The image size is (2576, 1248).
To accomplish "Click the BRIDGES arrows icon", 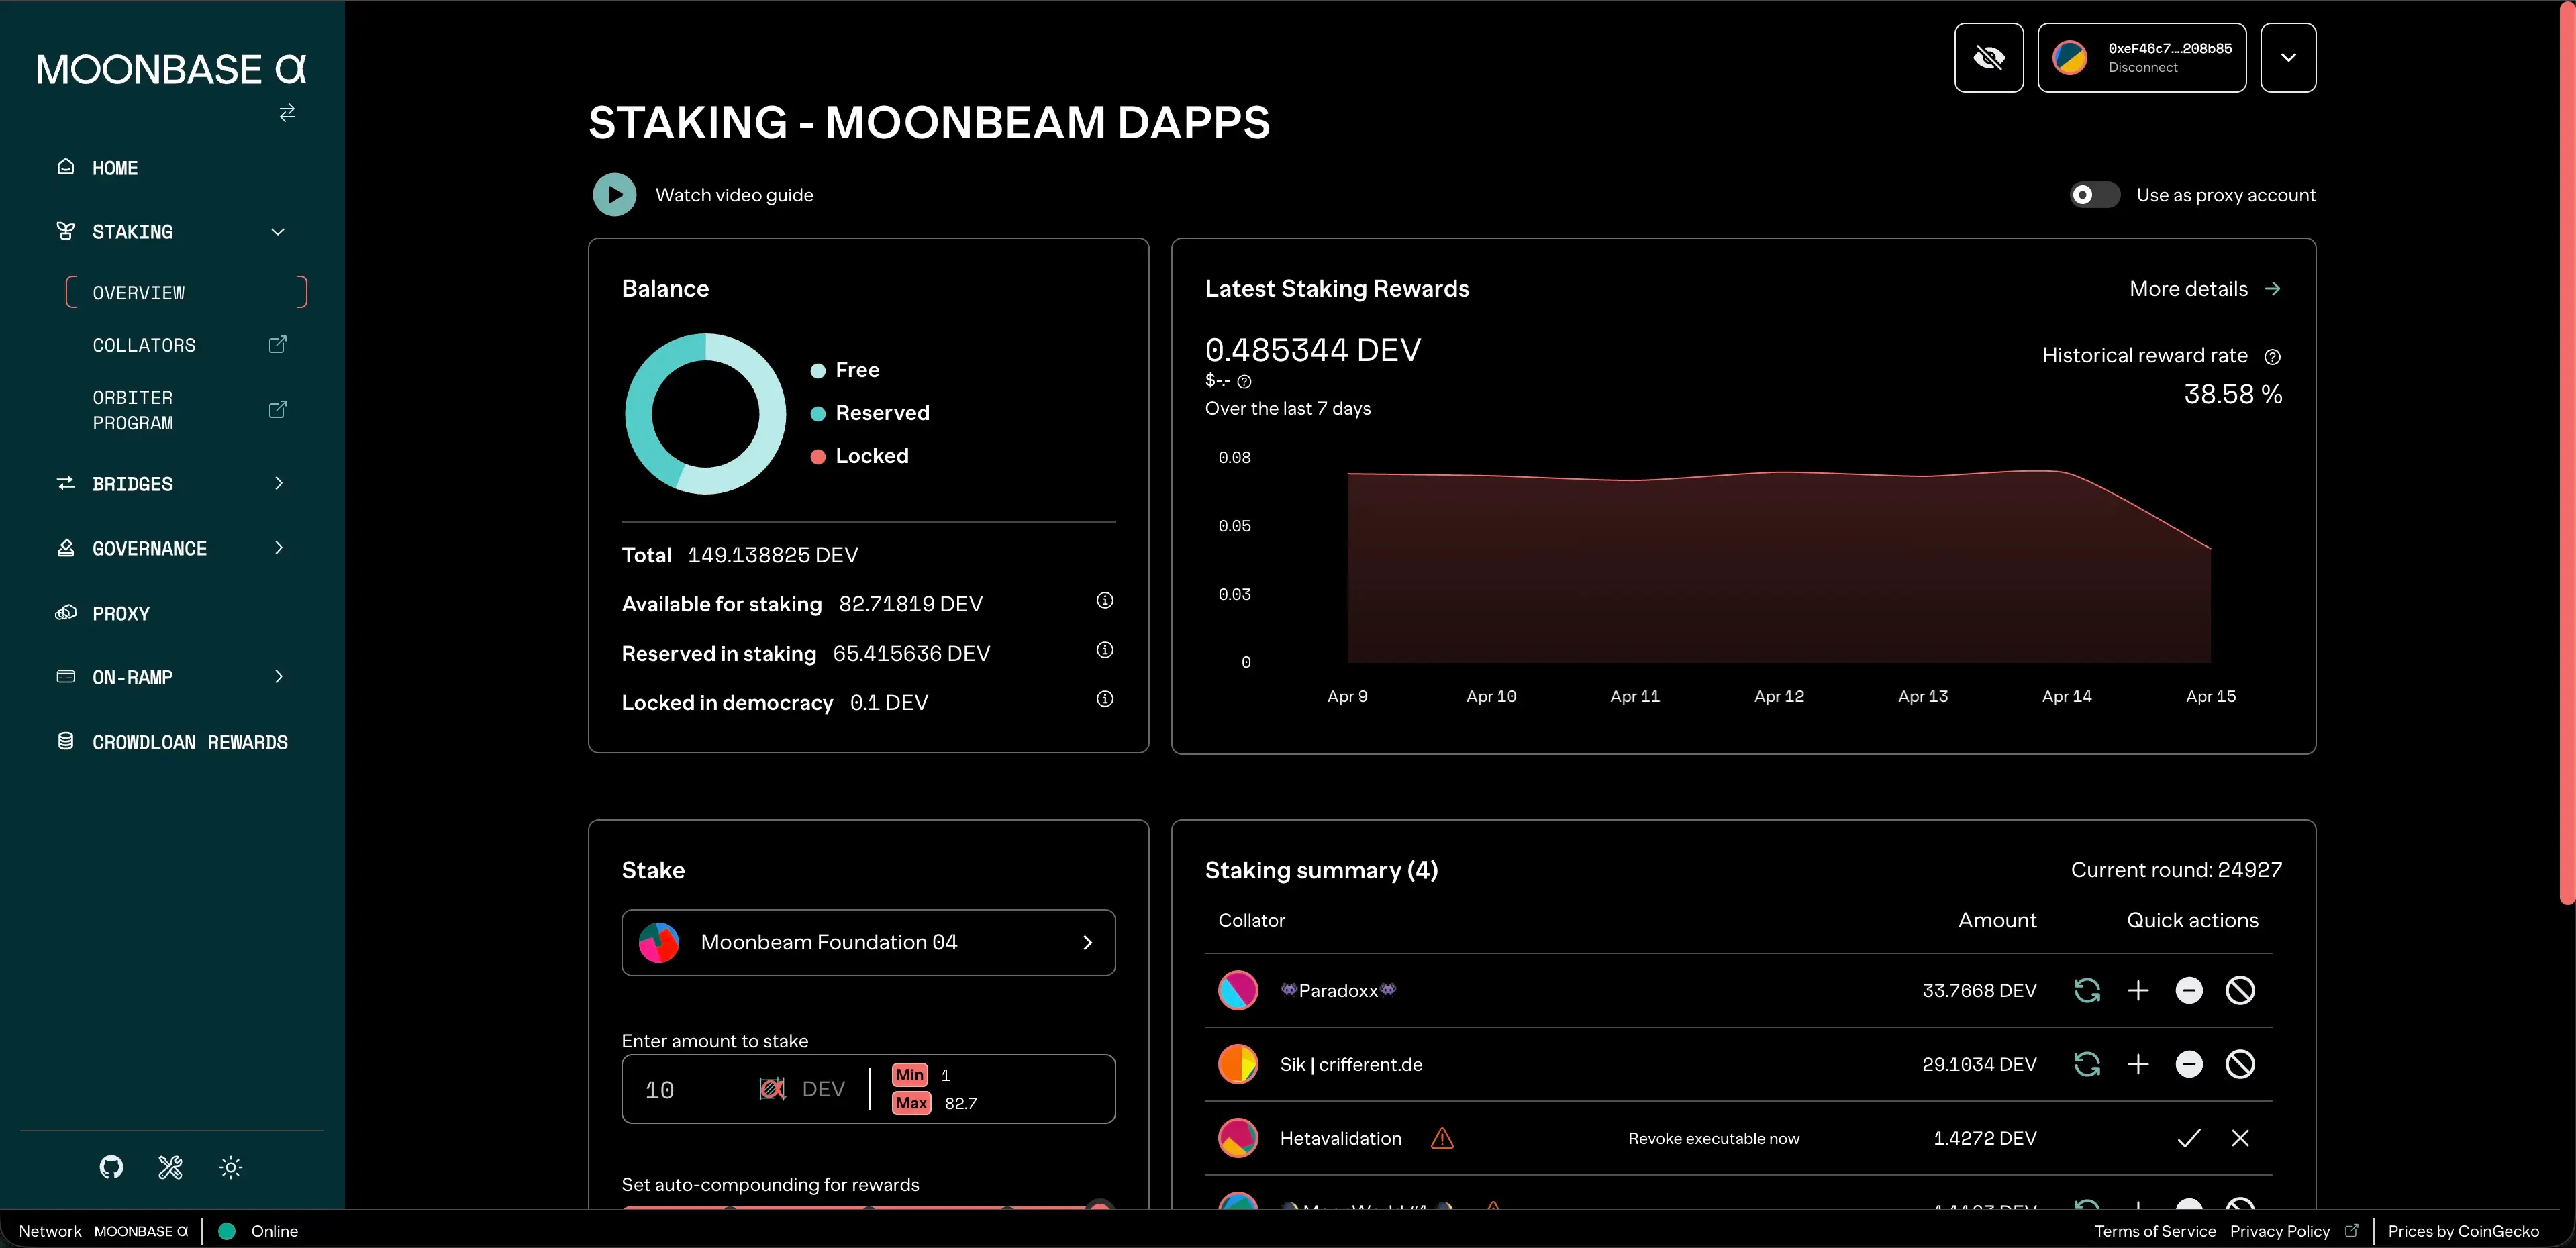I will [x=66, y=484].
